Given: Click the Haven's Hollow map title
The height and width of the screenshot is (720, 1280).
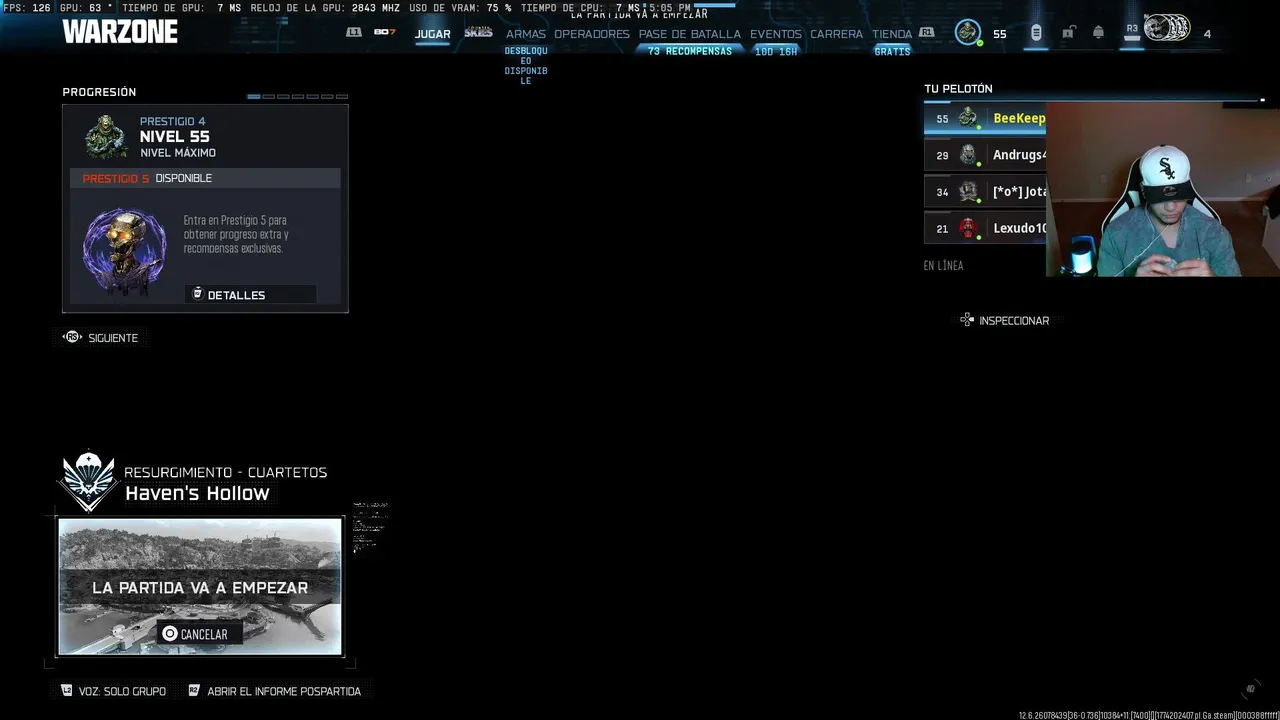Looking at the screenshot, I should pyautogui.click(x=197, y=494).
